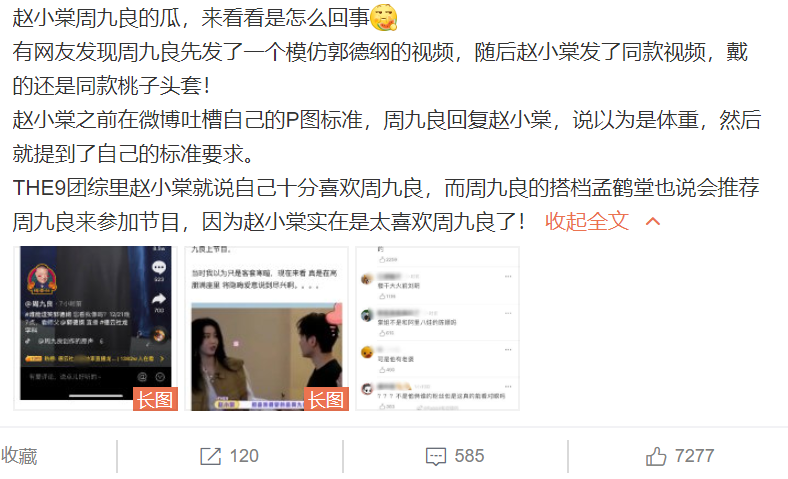Image resolution: width=788 pixels, height=479 pixels.
Task: Open the 585 comments
Action: pyautogui.click(x=469, y=456)
